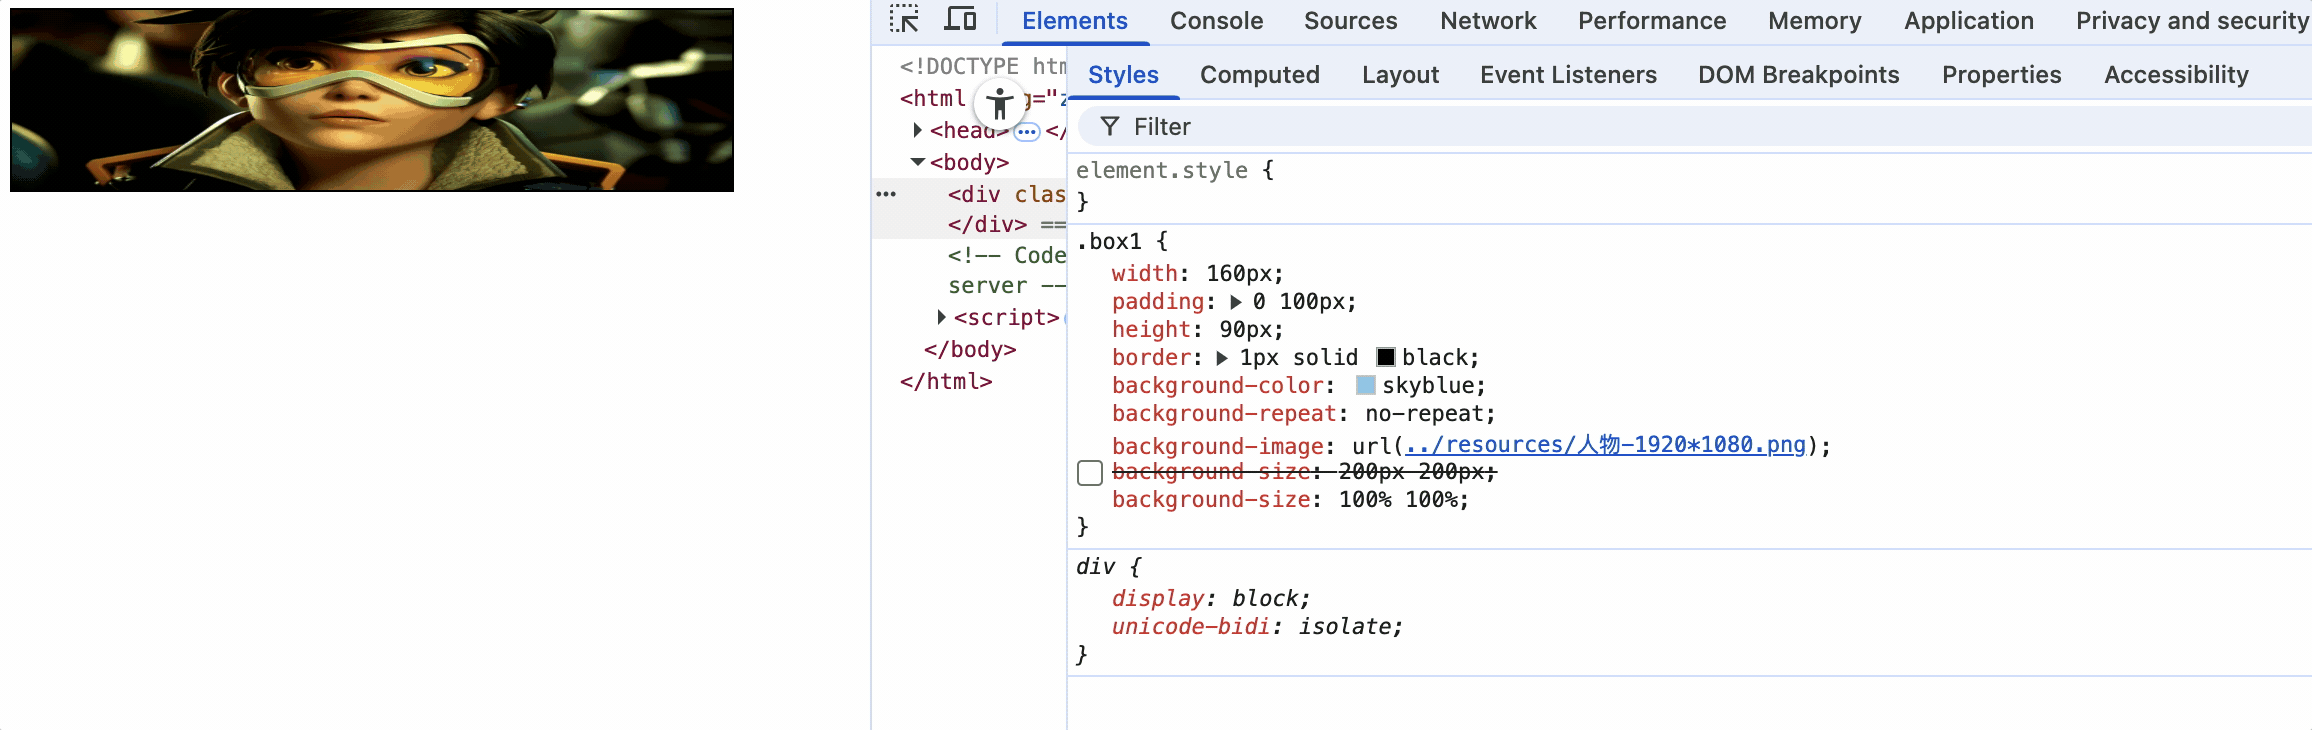This screenshot has width=2312, height=730.
Task: Select the <!-- Code comment node
Action: [1006, 255]
